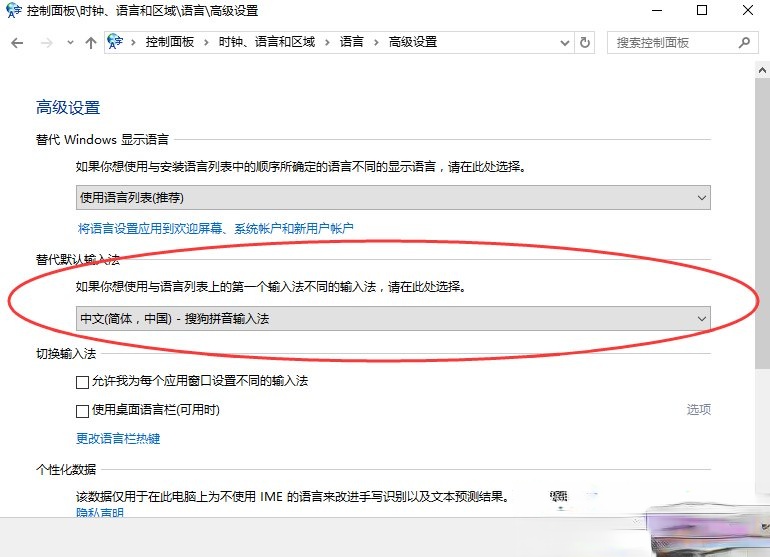Refresh the control panel page
Screen dimensions: 770x557
(x=584, y=43)
